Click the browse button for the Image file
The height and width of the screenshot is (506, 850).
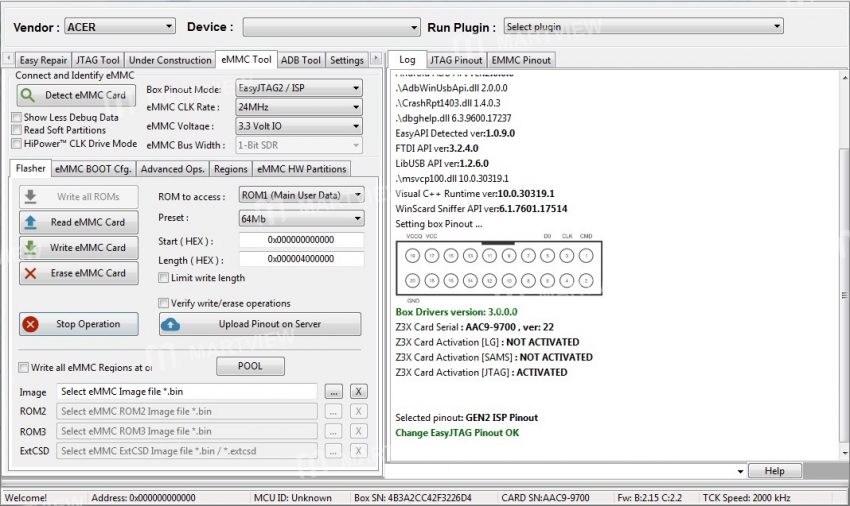pyautogui.click(x=334, y=392)
